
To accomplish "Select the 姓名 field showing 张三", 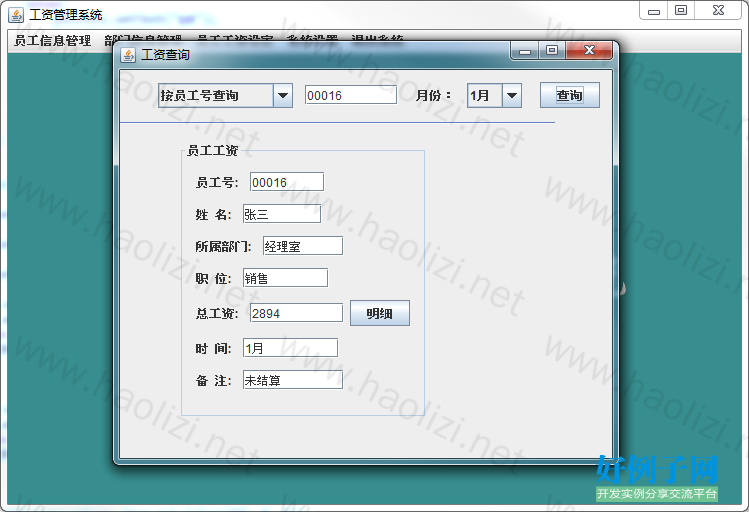I will (x=280, y=214).
